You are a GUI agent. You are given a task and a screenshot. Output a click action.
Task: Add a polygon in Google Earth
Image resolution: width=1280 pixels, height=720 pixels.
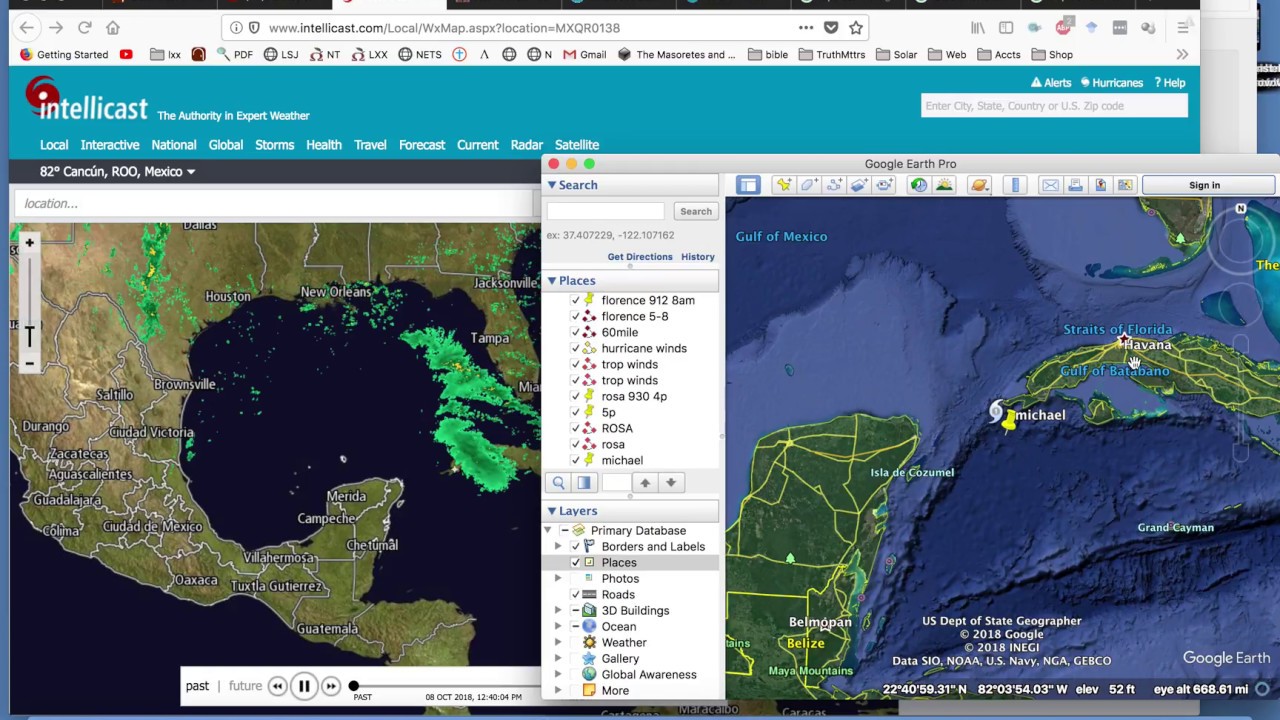tap(808, 185)
